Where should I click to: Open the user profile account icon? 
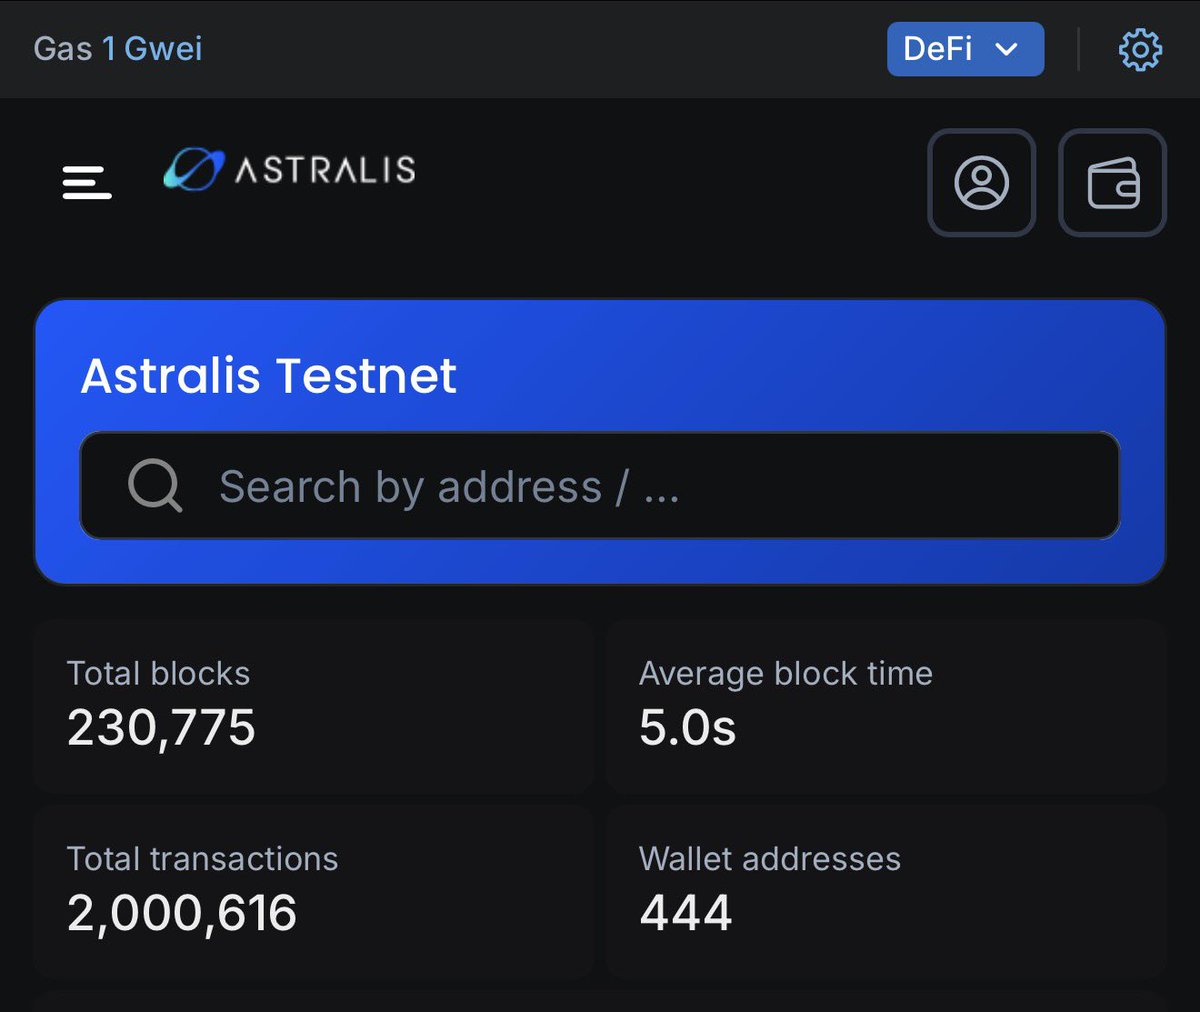[982, 183]
